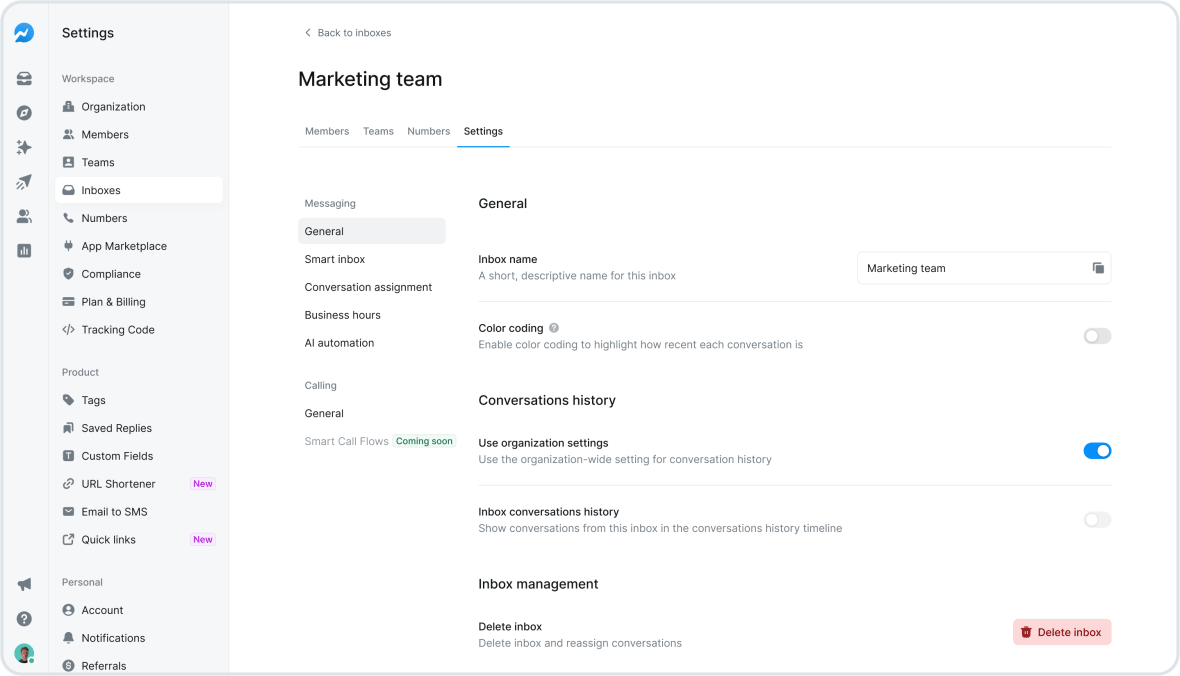Open the help question mark icon
1180x676 pixels.
(24, 618)
